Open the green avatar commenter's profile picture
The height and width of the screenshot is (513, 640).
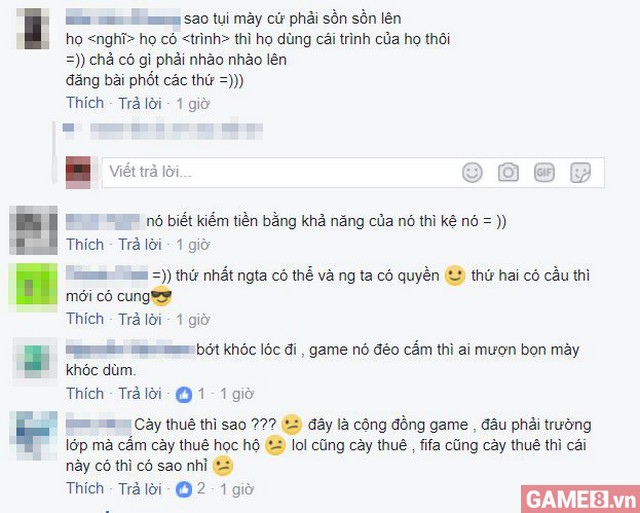[33, 287]
